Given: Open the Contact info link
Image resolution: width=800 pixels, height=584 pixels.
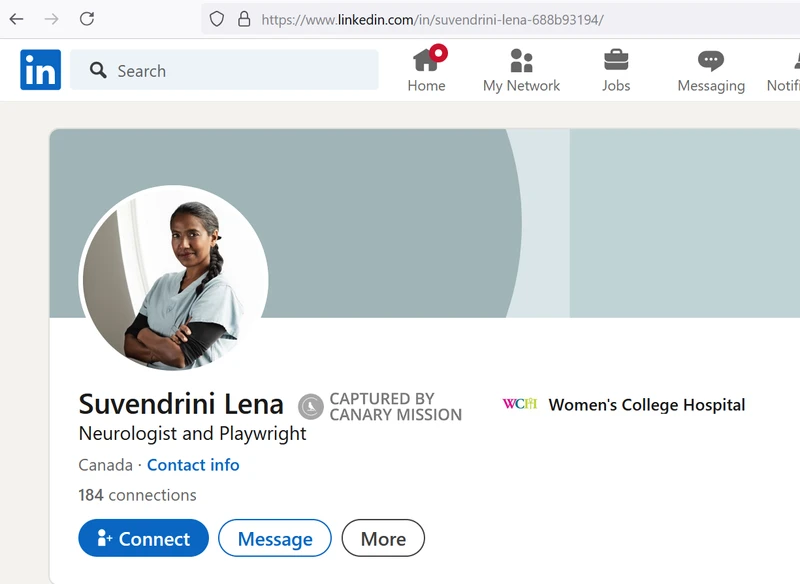Looking at the screenshot, I should [x=193, y=465].
